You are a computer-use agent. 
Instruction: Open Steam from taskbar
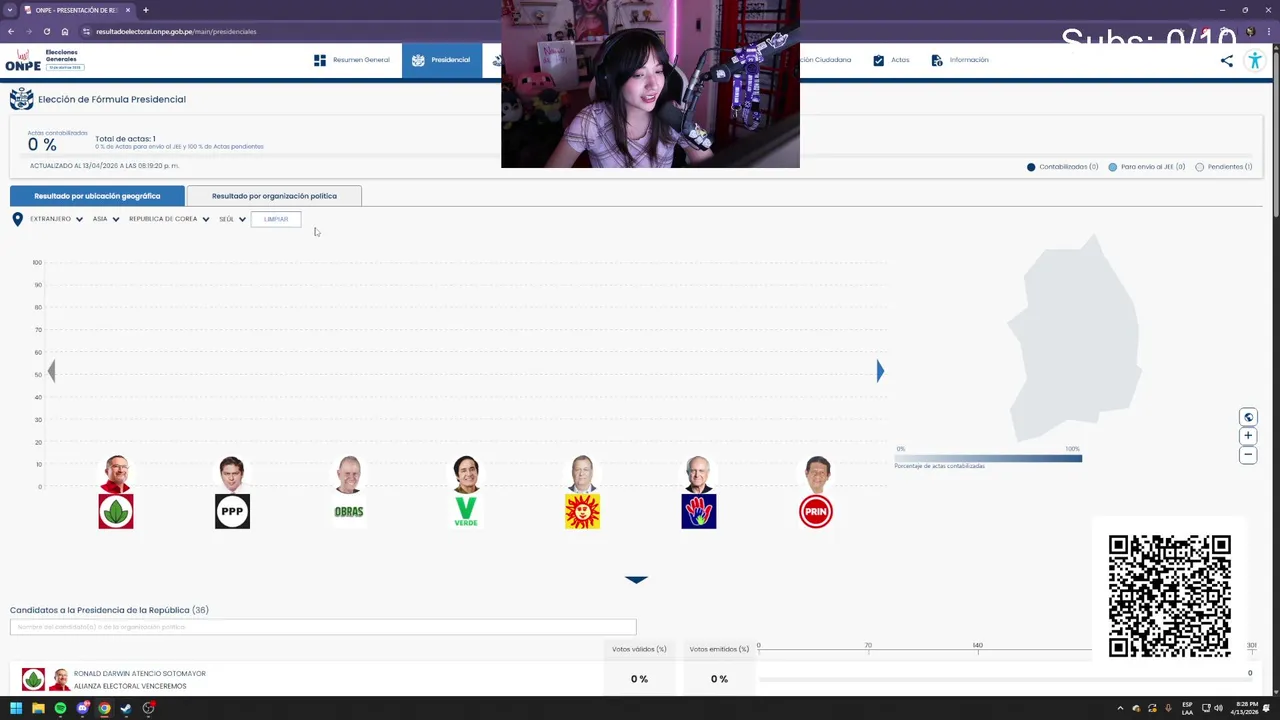(x=126, y=708)
